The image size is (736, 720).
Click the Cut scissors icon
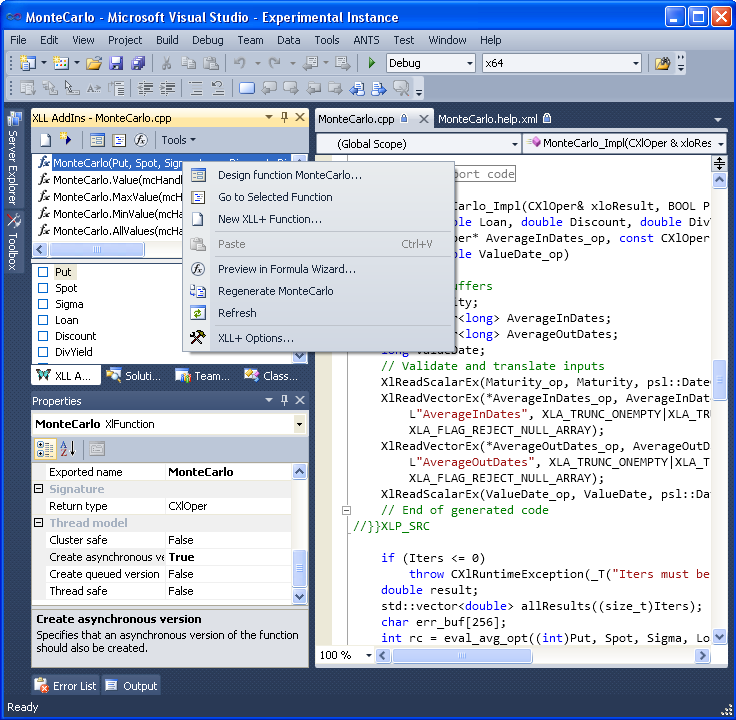pyautogui.click(x=166, y=63)
